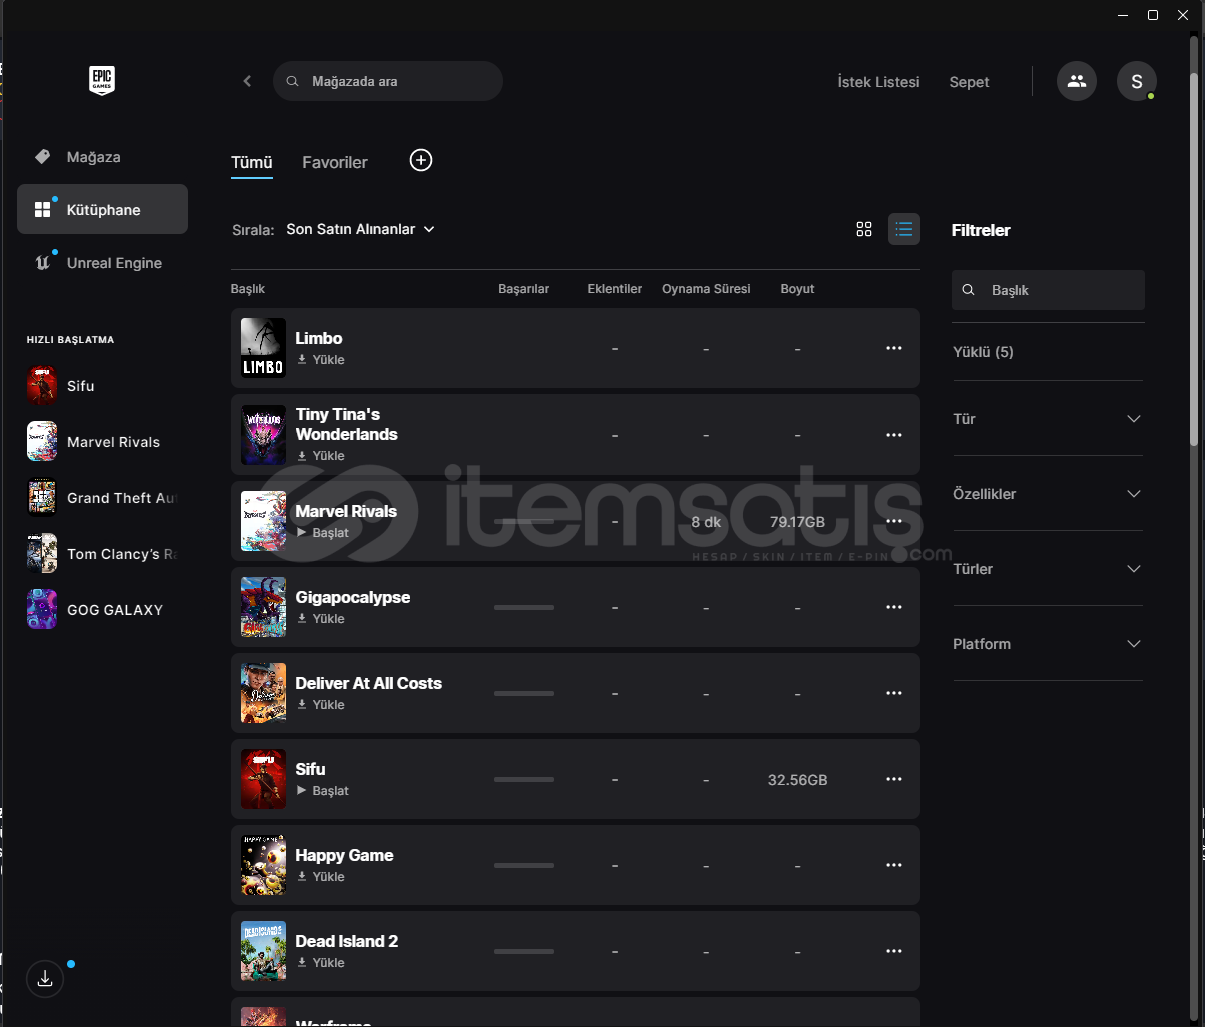The image size is (1205, 1027).
Task: Launch Sifu from quick launch sidebar
Action: pyautogui.click(x=102, y=386)
